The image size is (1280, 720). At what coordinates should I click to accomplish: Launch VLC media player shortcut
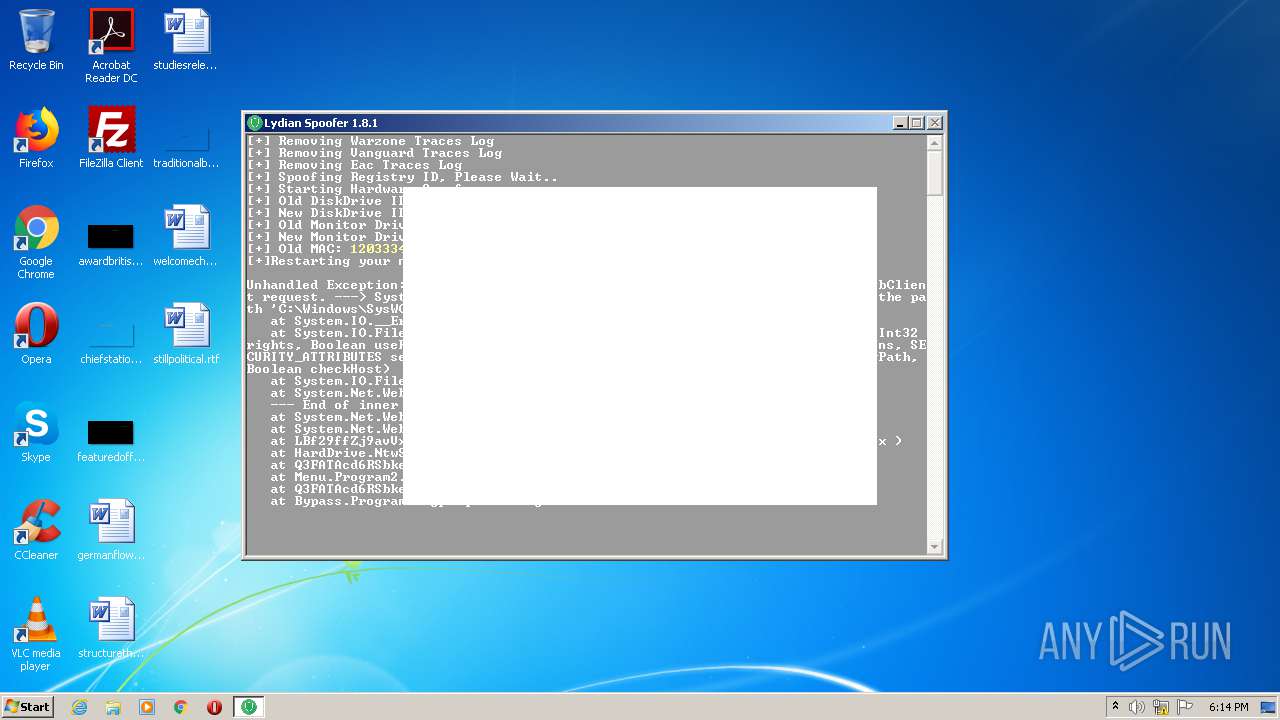coord(36,634)
